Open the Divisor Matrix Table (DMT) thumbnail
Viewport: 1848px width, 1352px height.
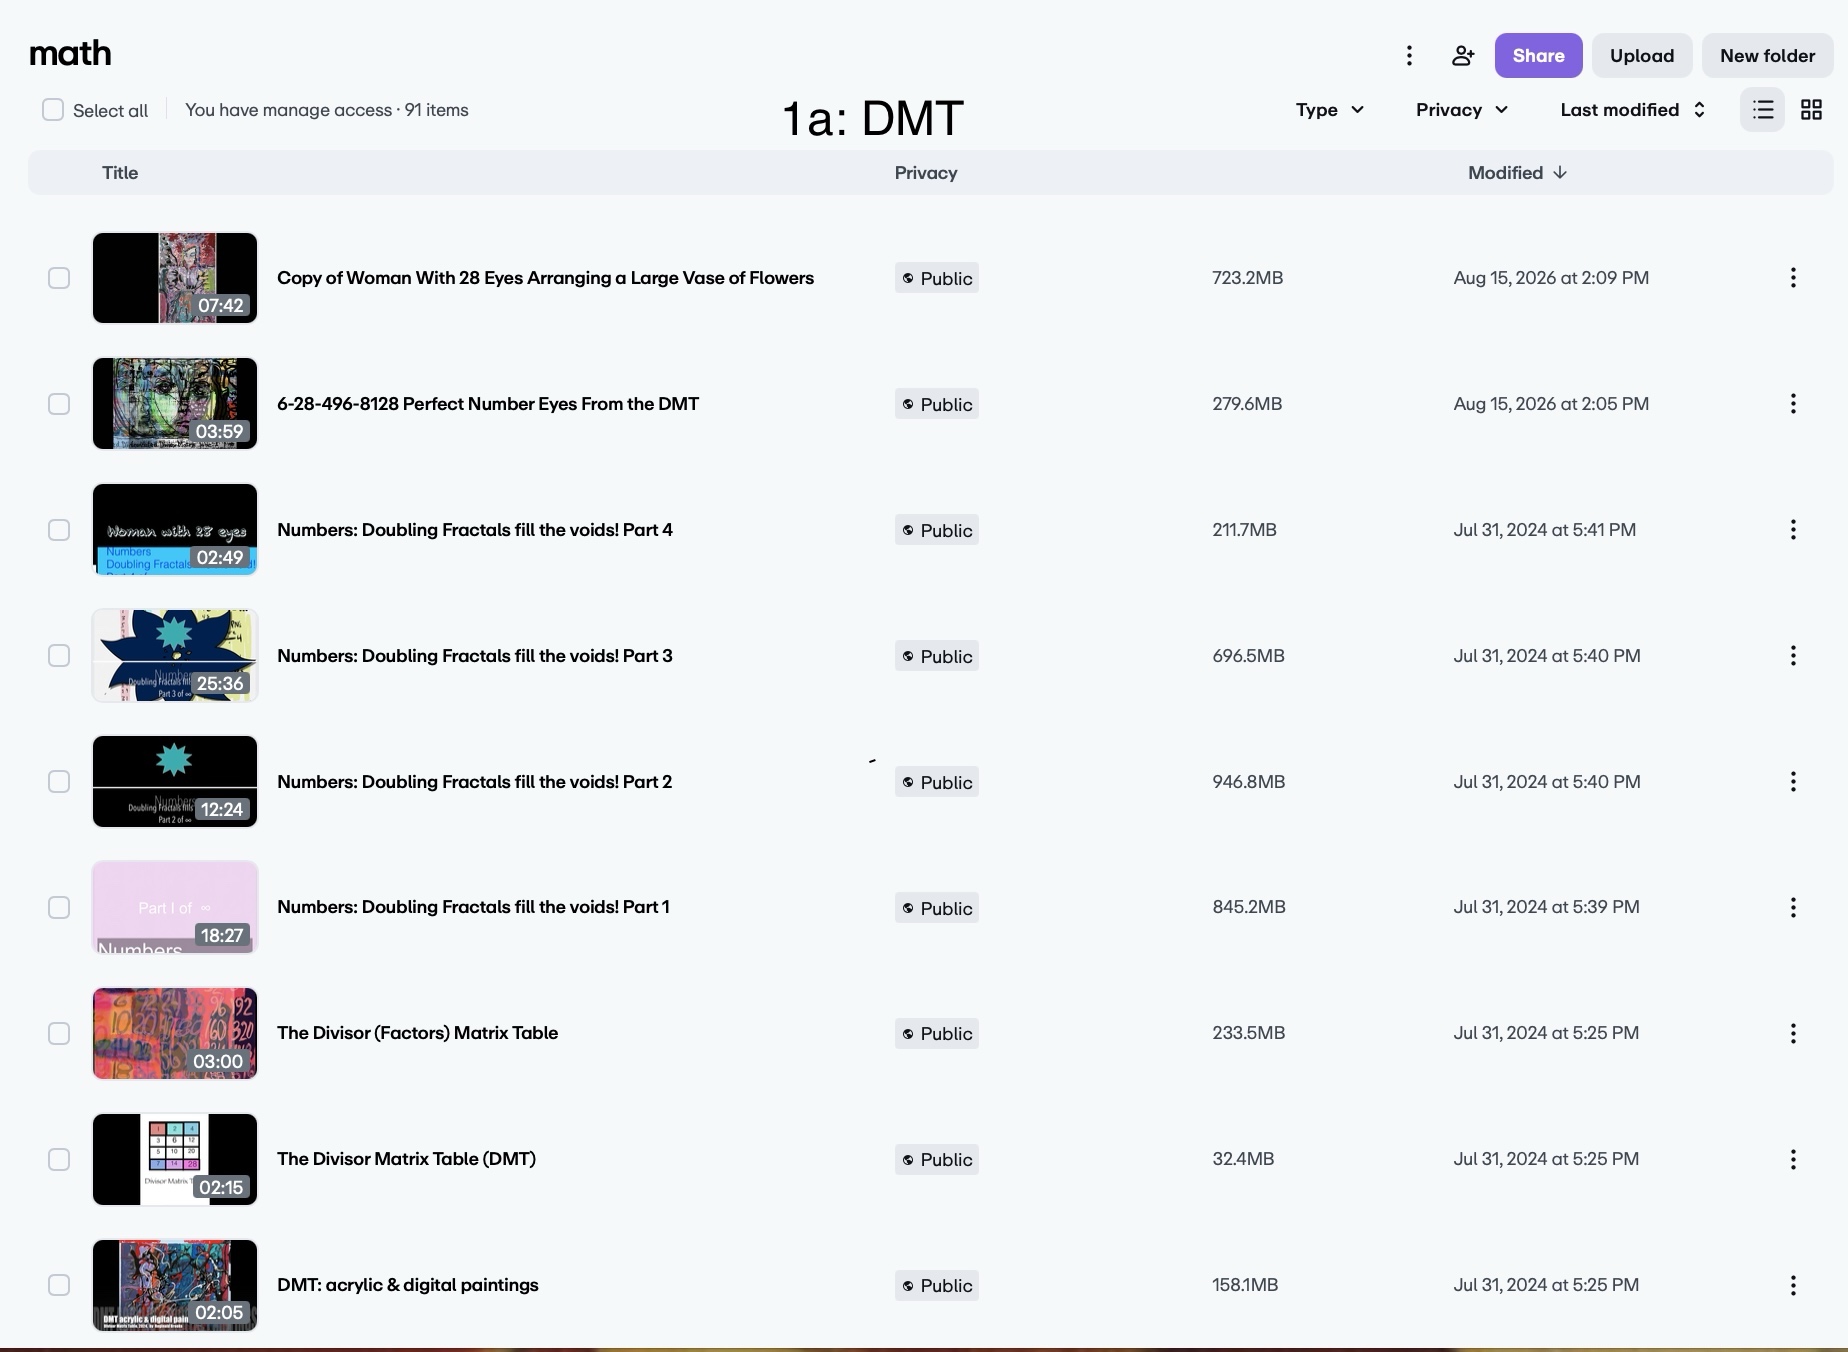point(175,1159)
